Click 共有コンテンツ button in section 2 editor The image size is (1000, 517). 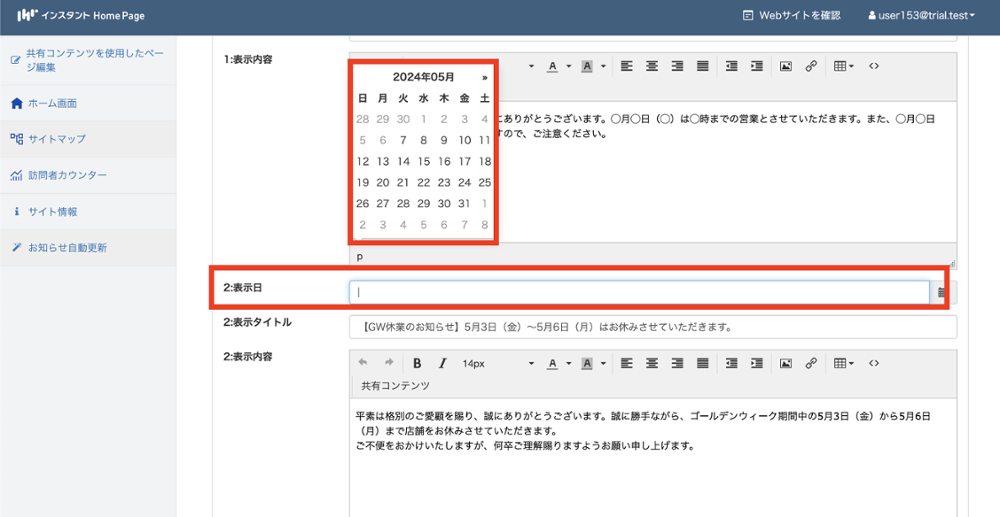tap(395, 385)
